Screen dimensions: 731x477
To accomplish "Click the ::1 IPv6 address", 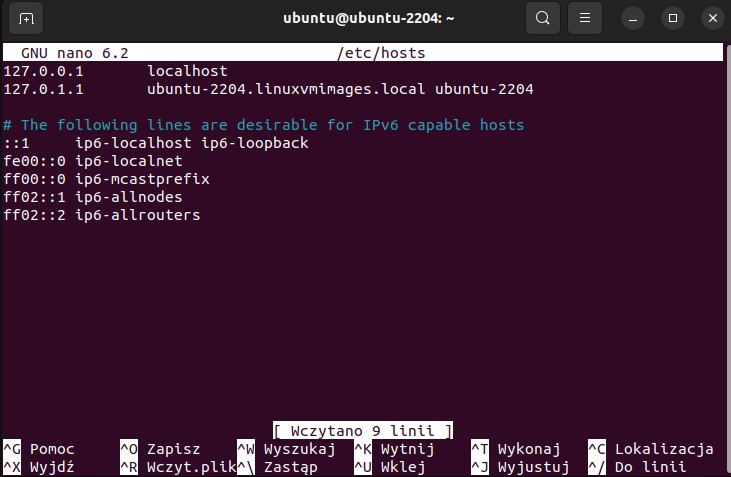I will pos(16,143).
